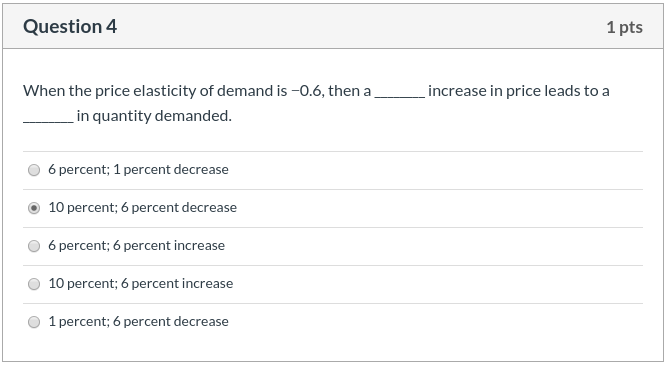668x365 pixels.
Task: Click the '1 pts' point value
Action: (625, 27)
